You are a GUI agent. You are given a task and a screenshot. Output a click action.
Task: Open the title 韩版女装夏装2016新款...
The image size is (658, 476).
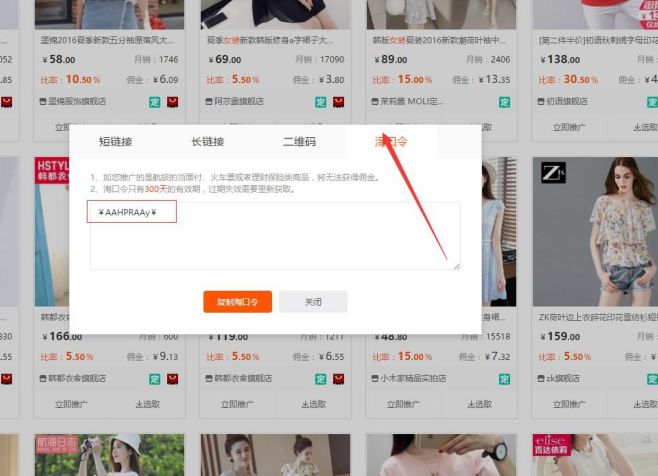(x=439, y=40)
